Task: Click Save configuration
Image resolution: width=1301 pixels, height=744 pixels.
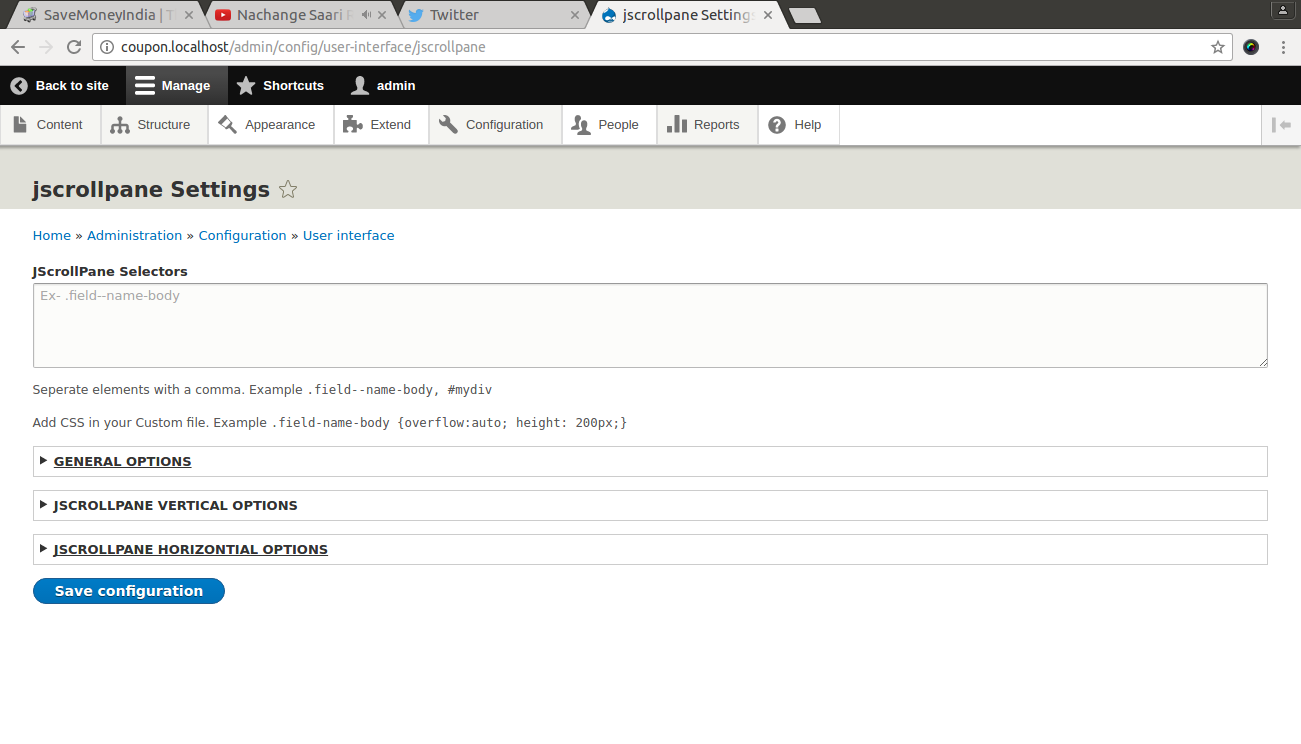Action: click(128, 591)
